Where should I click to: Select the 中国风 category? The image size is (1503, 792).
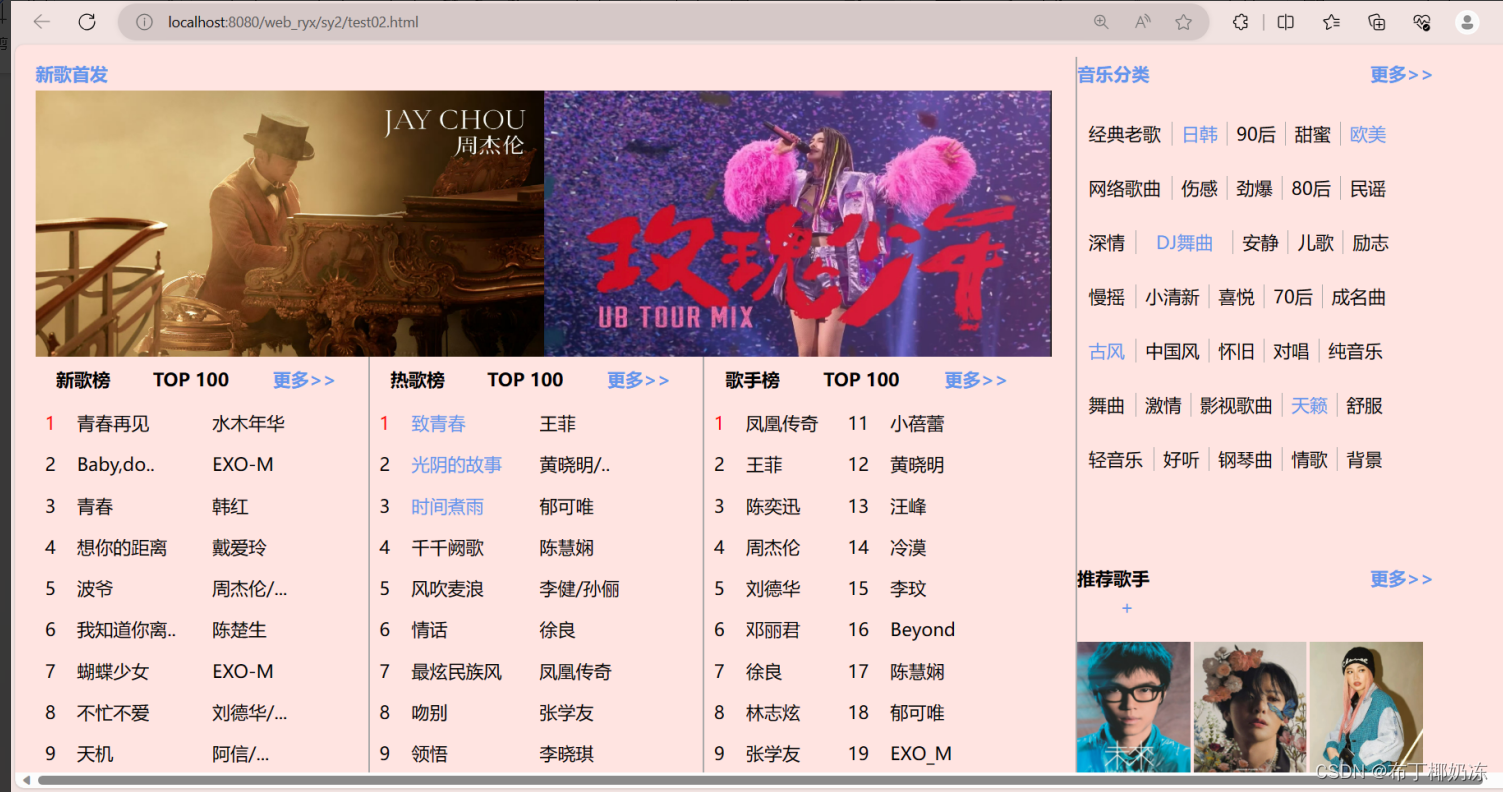(x=1172, y=352)
